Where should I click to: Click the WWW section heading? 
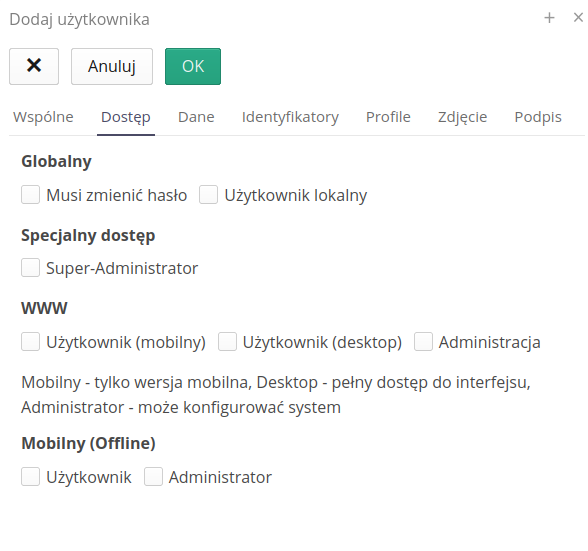pos(44,308)
